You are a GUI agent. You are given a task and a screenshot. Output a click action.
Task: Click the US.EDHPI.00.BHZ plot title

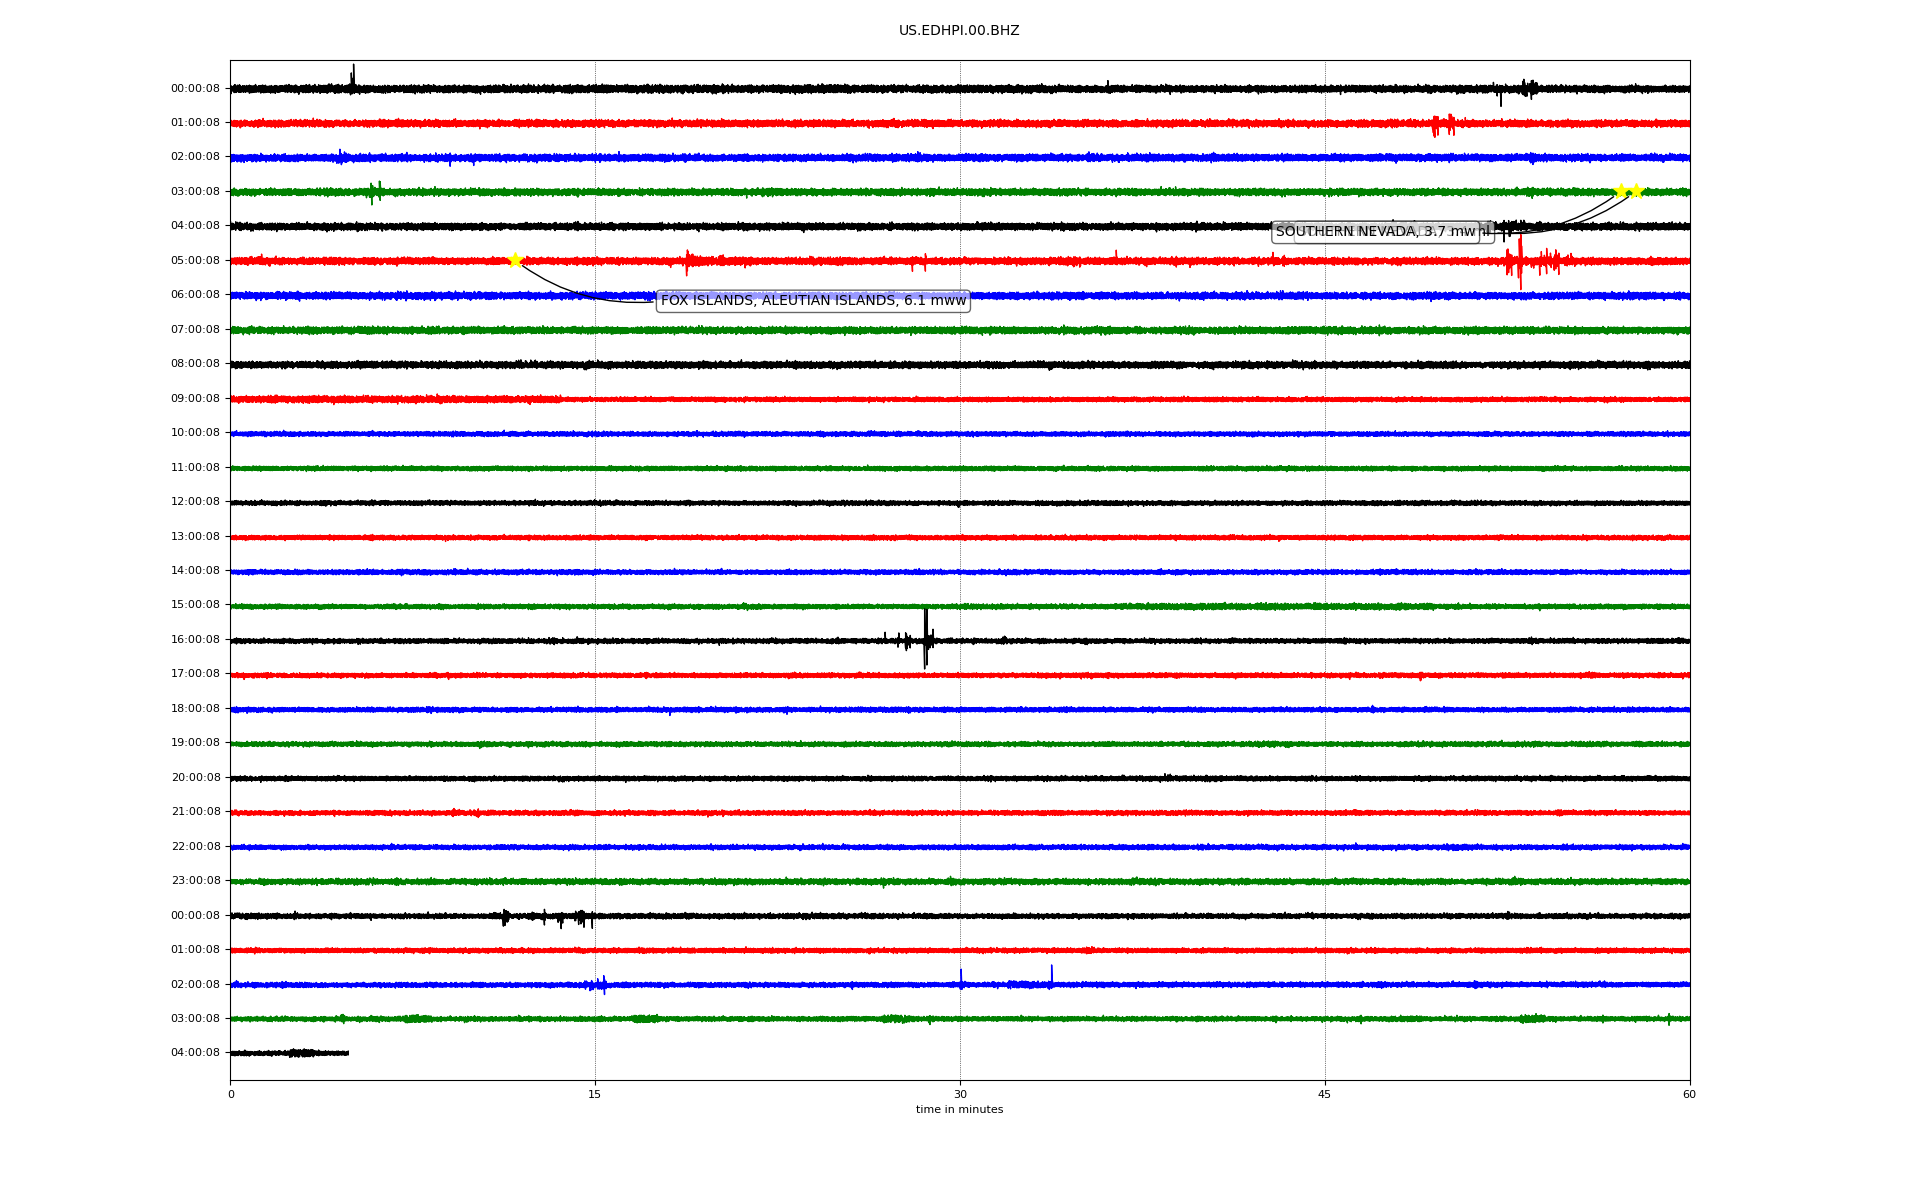tap(959, 31)
